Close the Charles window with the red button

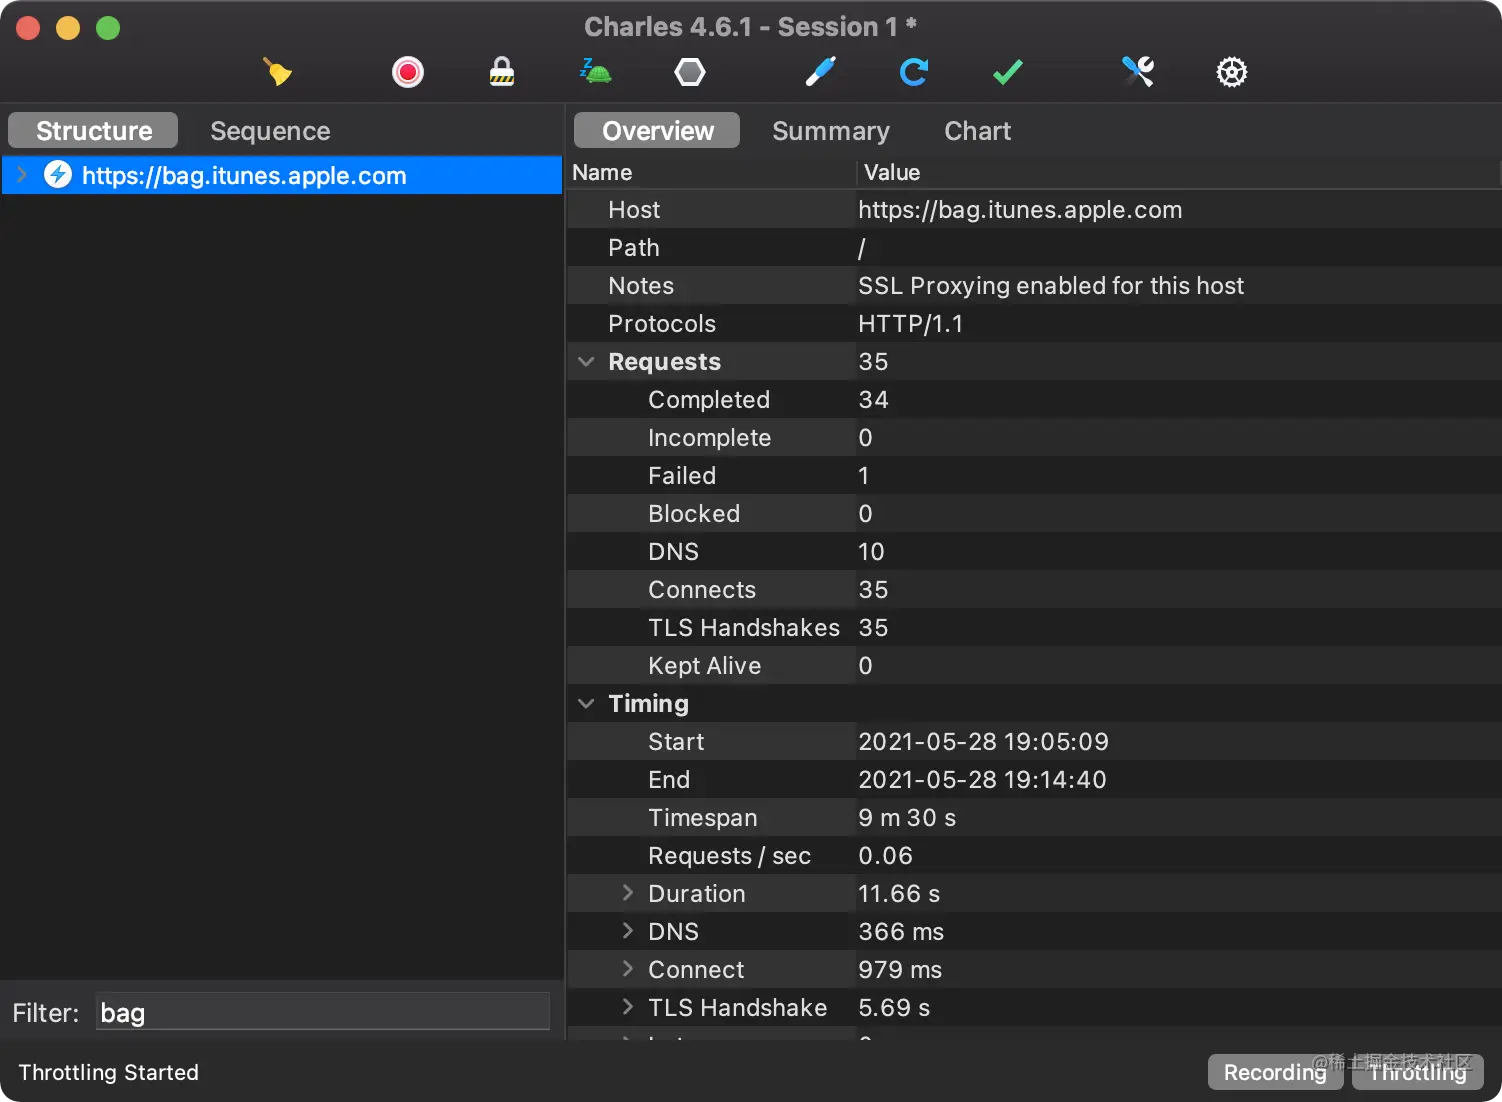(x=28, y=28)
